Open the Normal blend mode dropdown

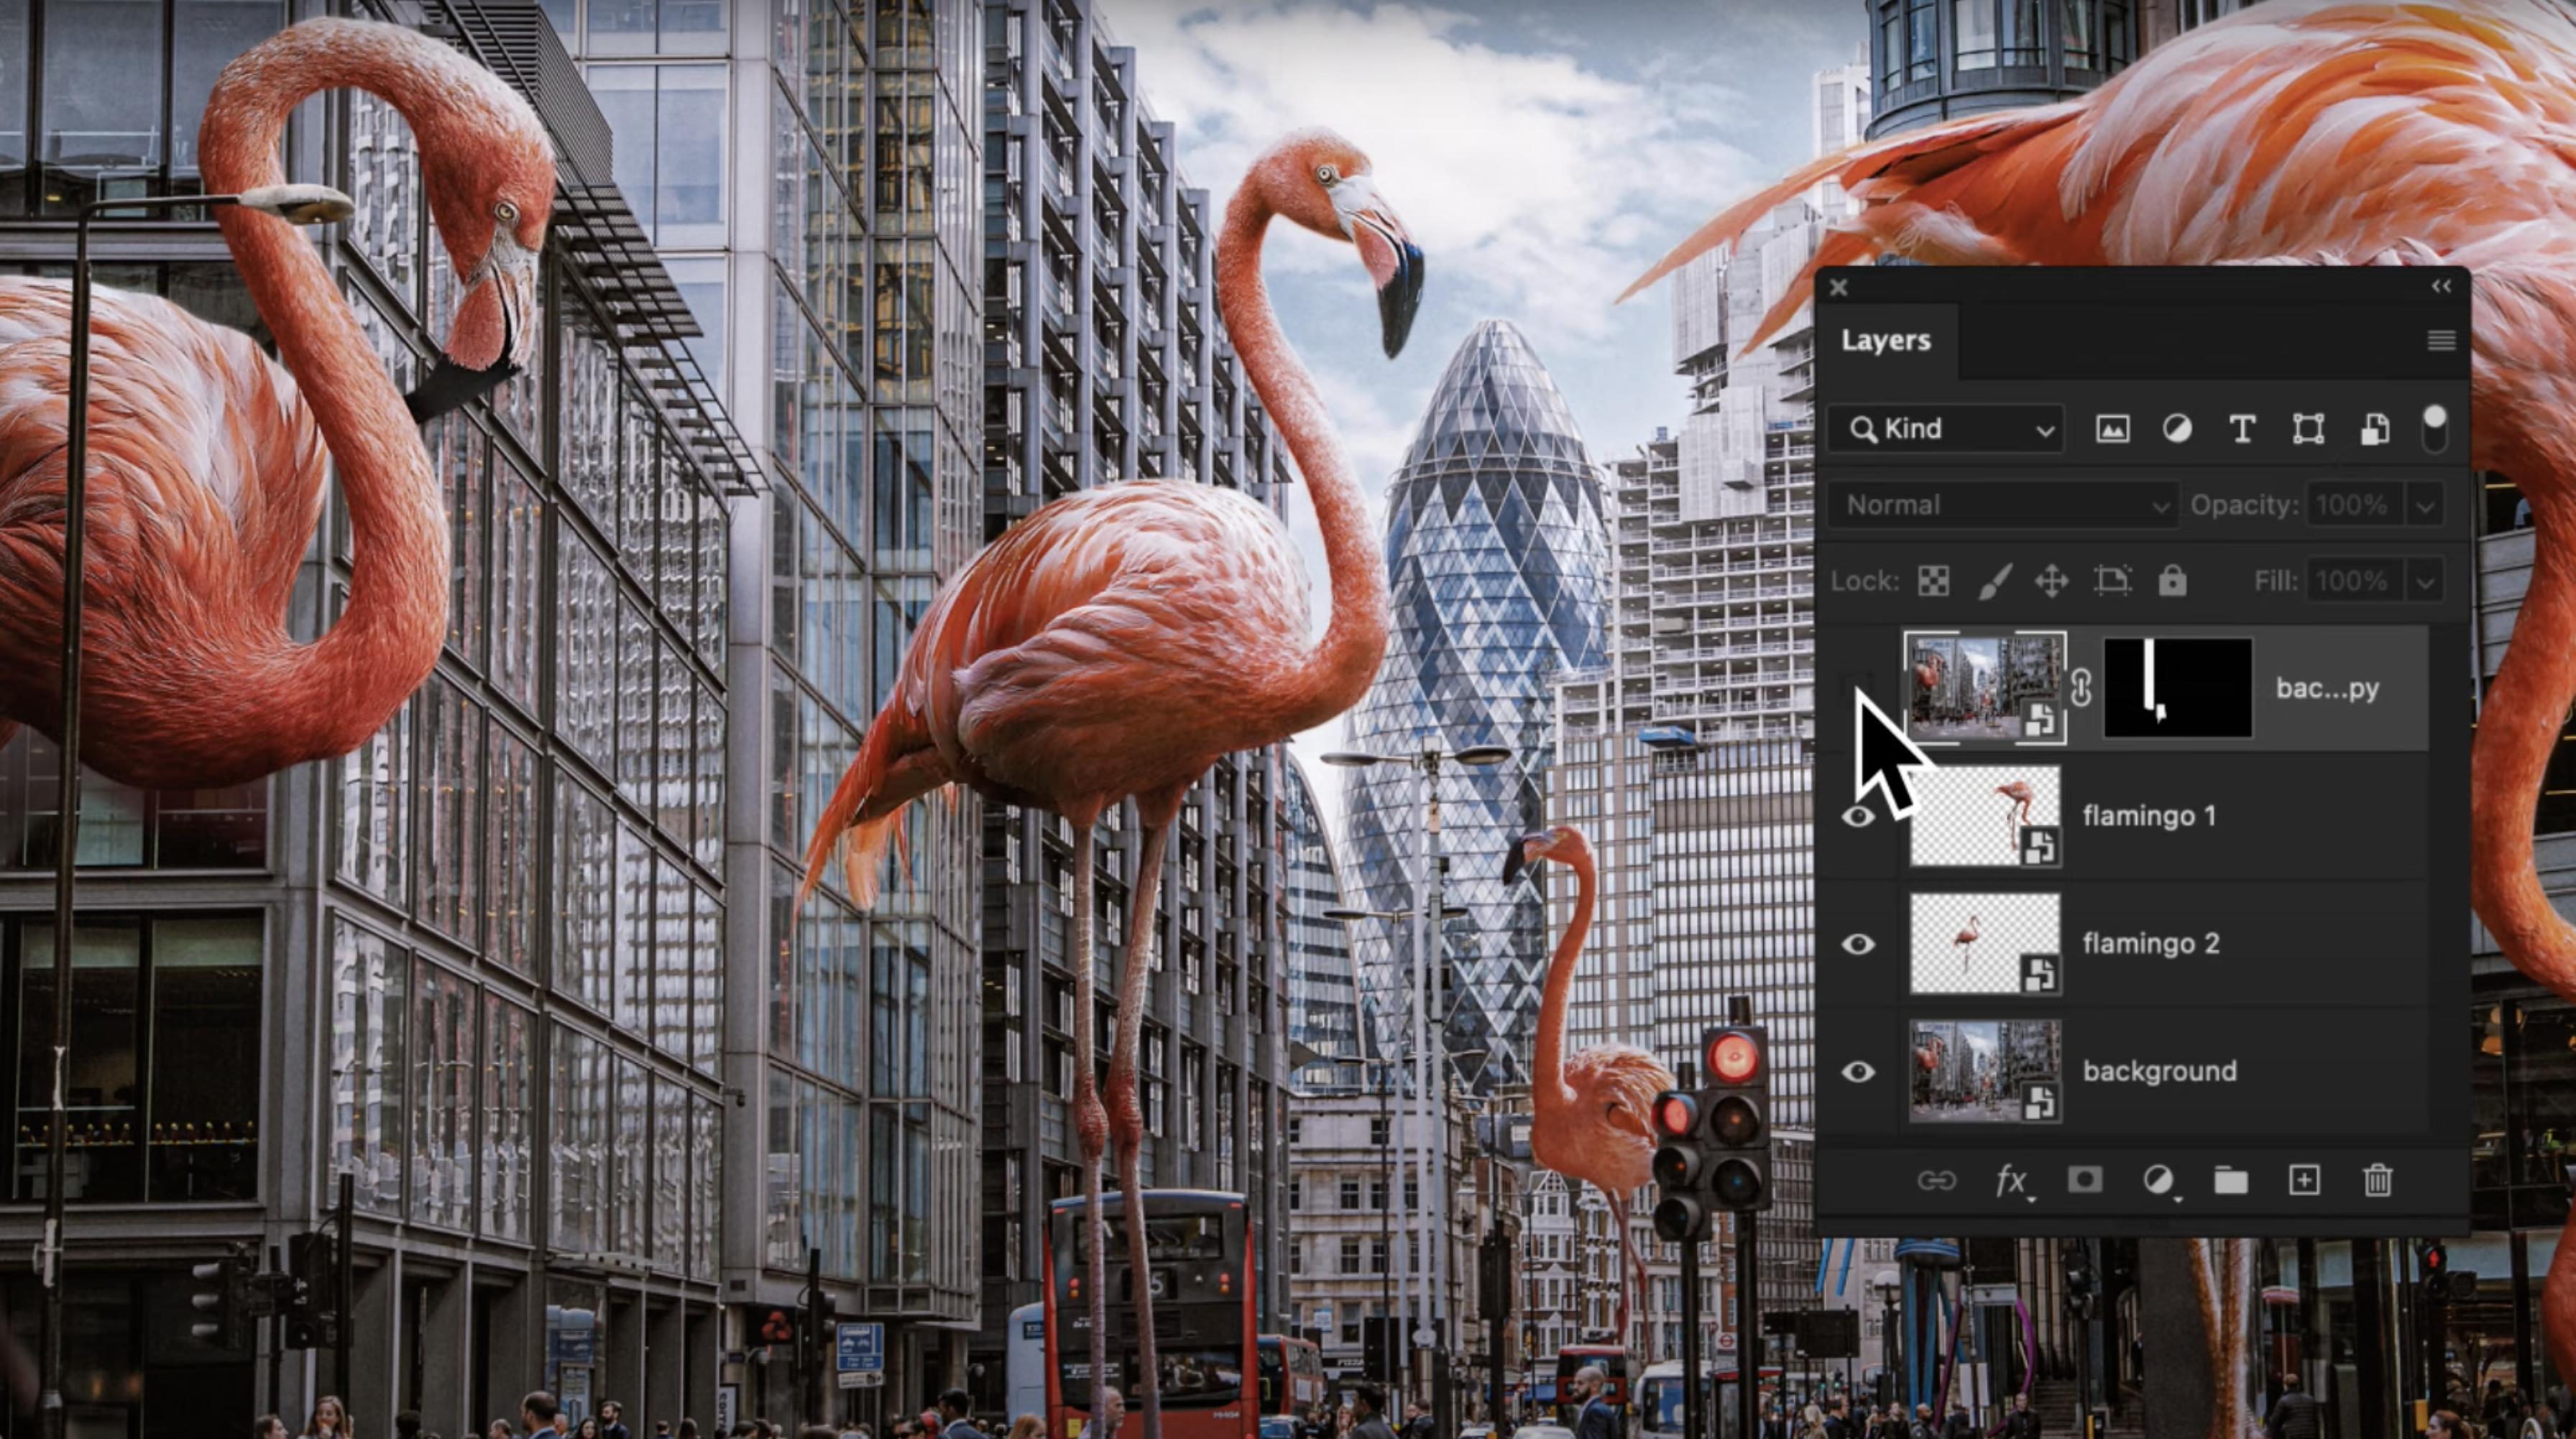pos(2002,505)
